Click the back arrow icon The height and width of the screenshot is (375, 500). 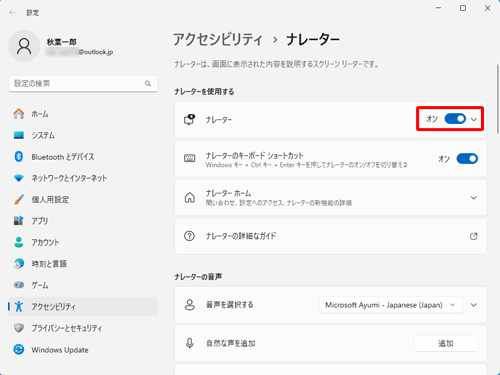coord(12,13)
